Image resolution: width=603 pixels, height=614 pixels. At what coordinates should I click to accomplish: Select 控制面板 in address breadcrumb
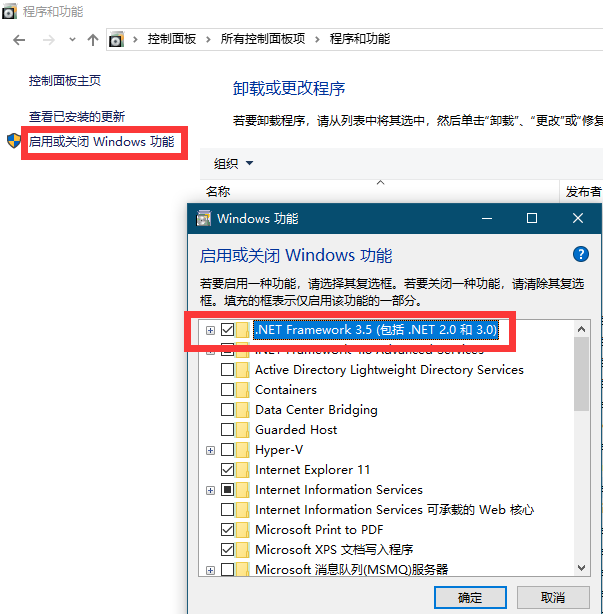pos(172,39)
